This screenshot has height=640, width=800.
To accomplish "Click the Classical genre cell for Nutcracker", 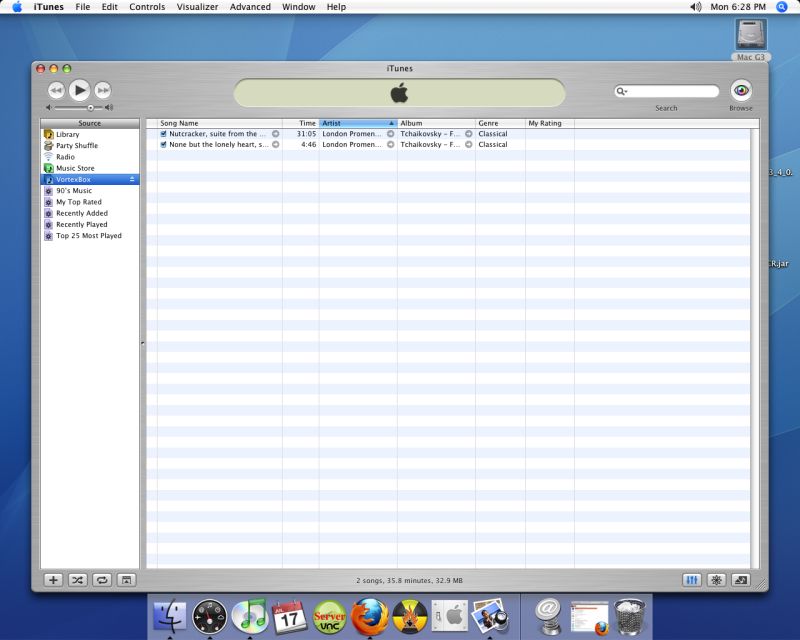I will tap(493, 134).
